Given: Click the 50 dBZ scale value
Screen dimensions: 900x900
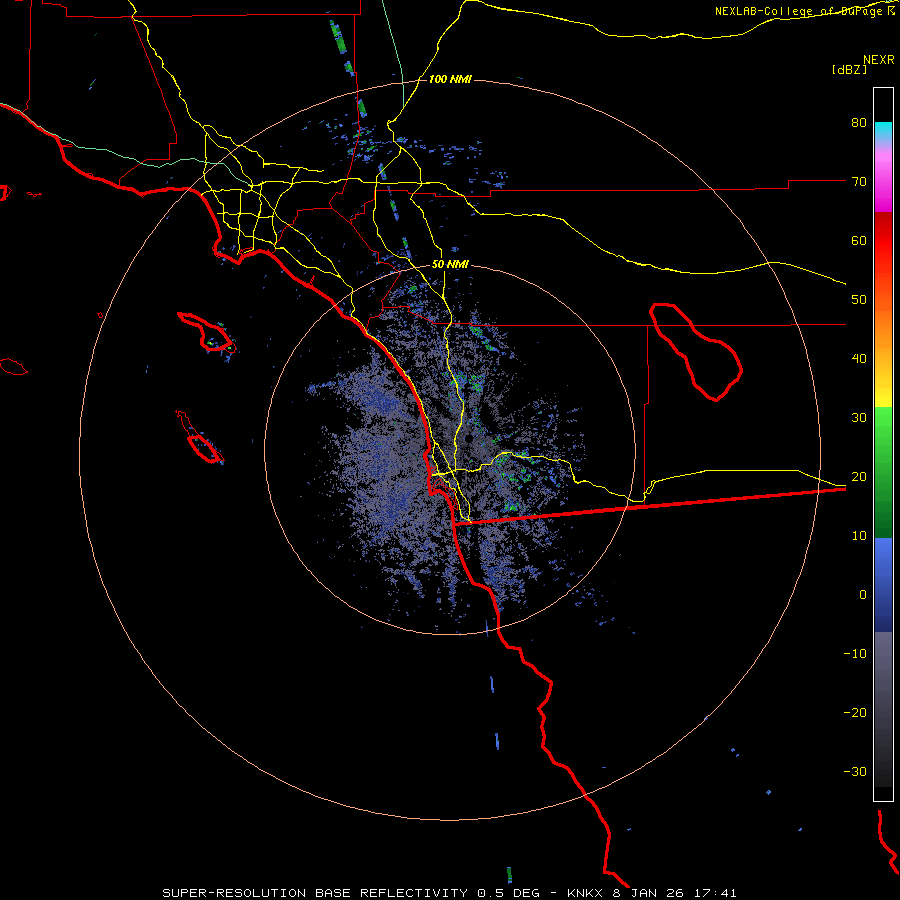Looking at the screenshot, I should click(x=859, y=300).
